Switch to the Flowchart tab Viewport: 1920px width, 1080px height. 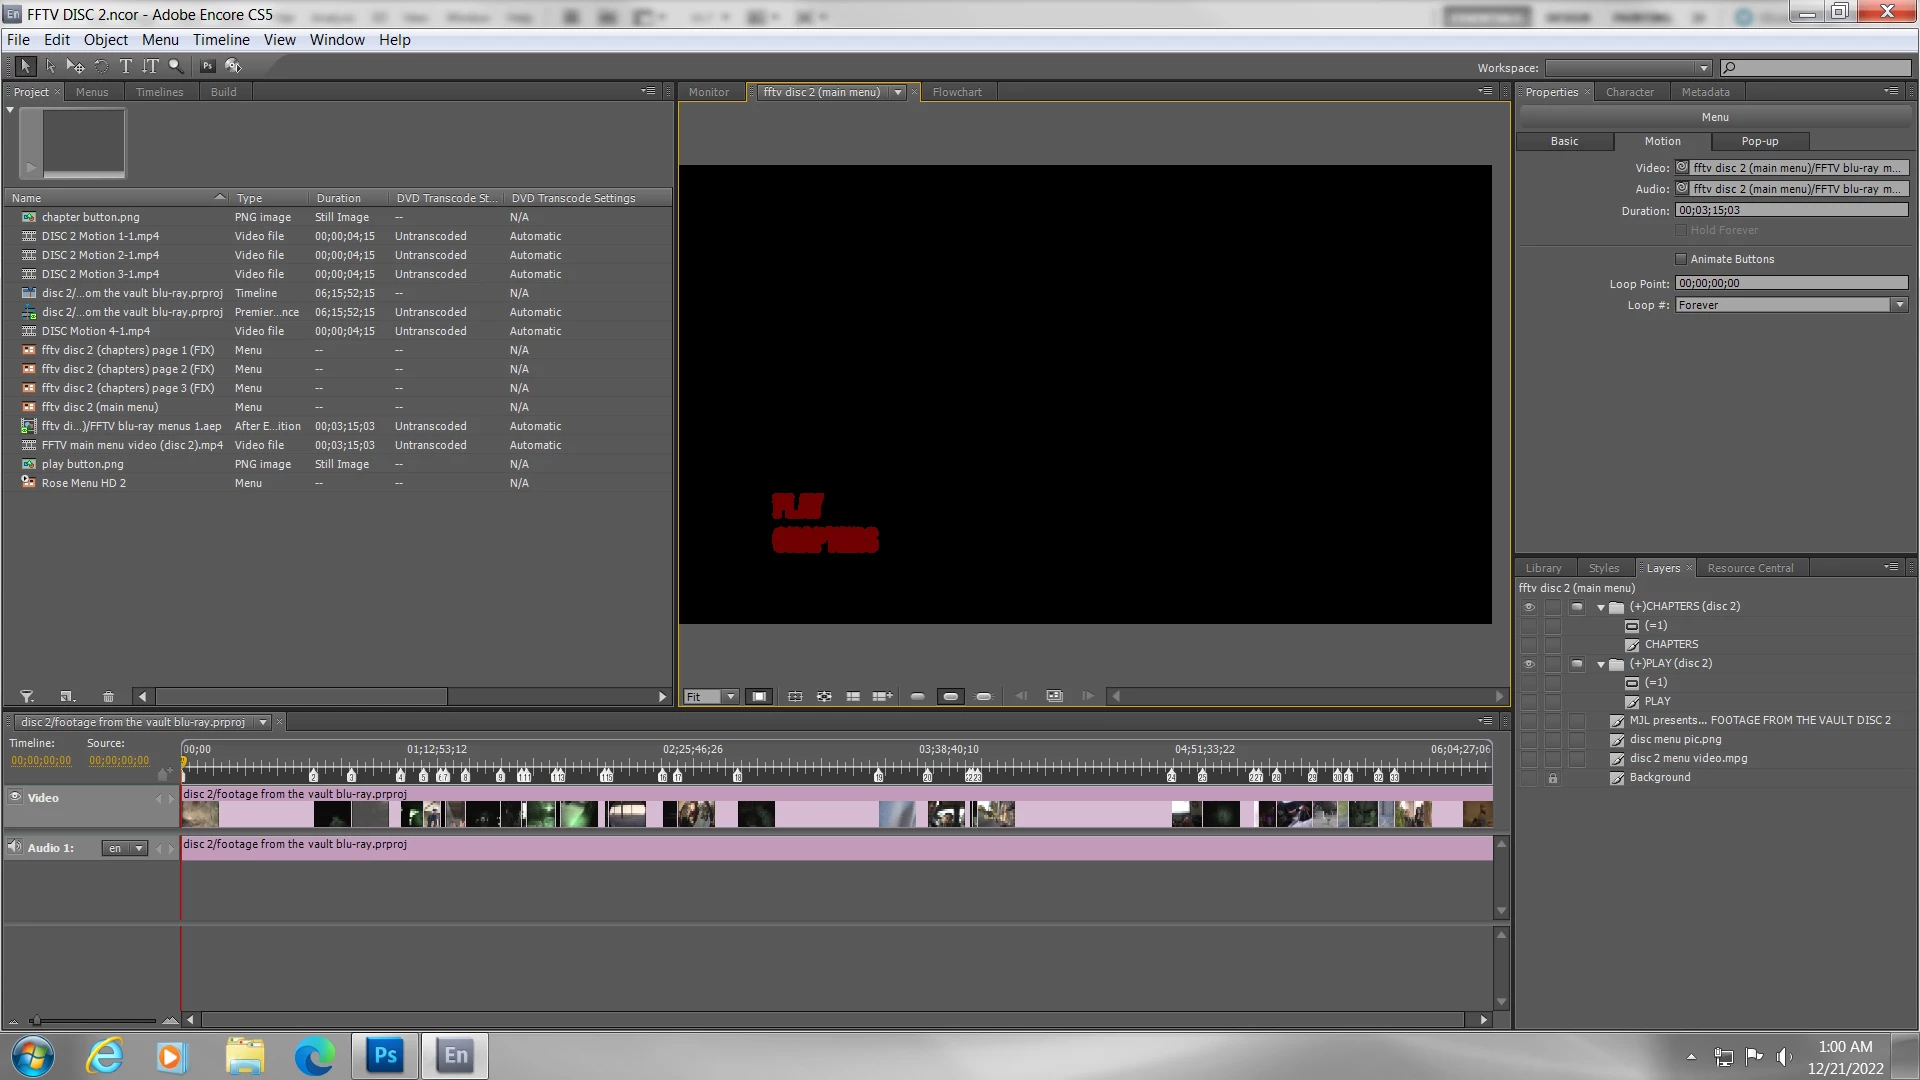pos(956,92)
